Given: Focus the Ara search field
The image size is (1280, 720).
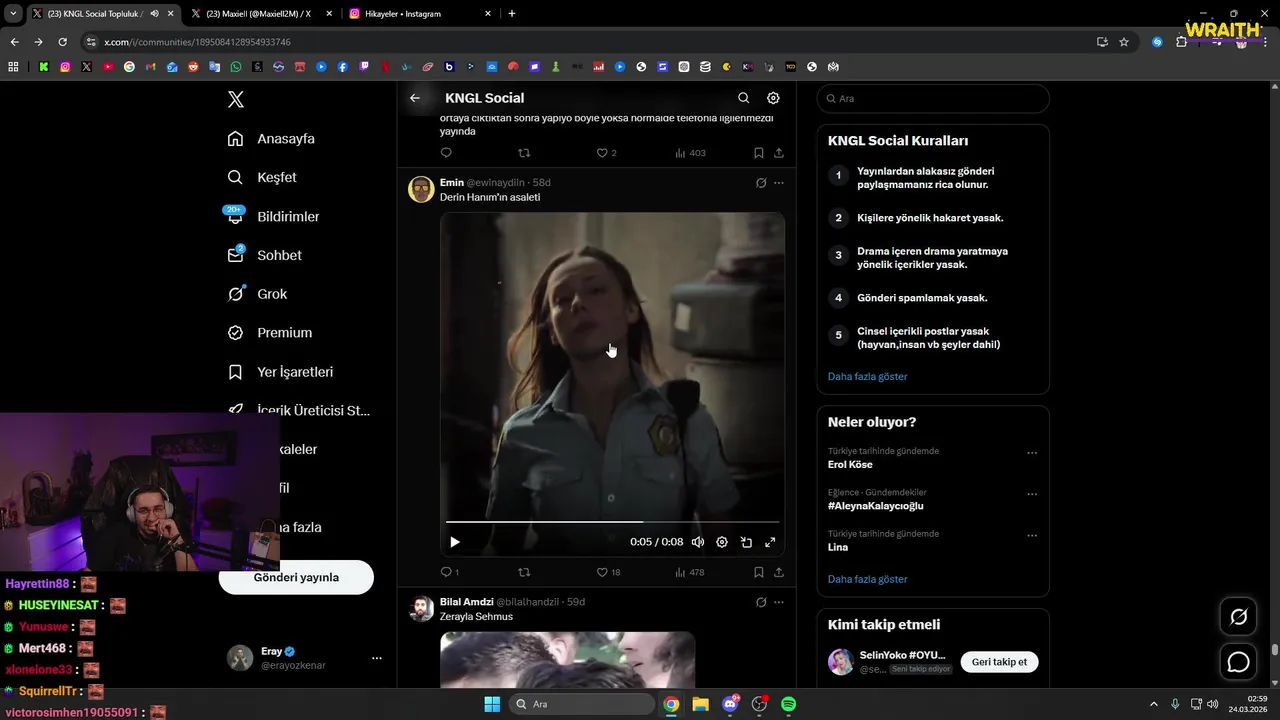Looking at the screenshot, I should coord(933,99).
